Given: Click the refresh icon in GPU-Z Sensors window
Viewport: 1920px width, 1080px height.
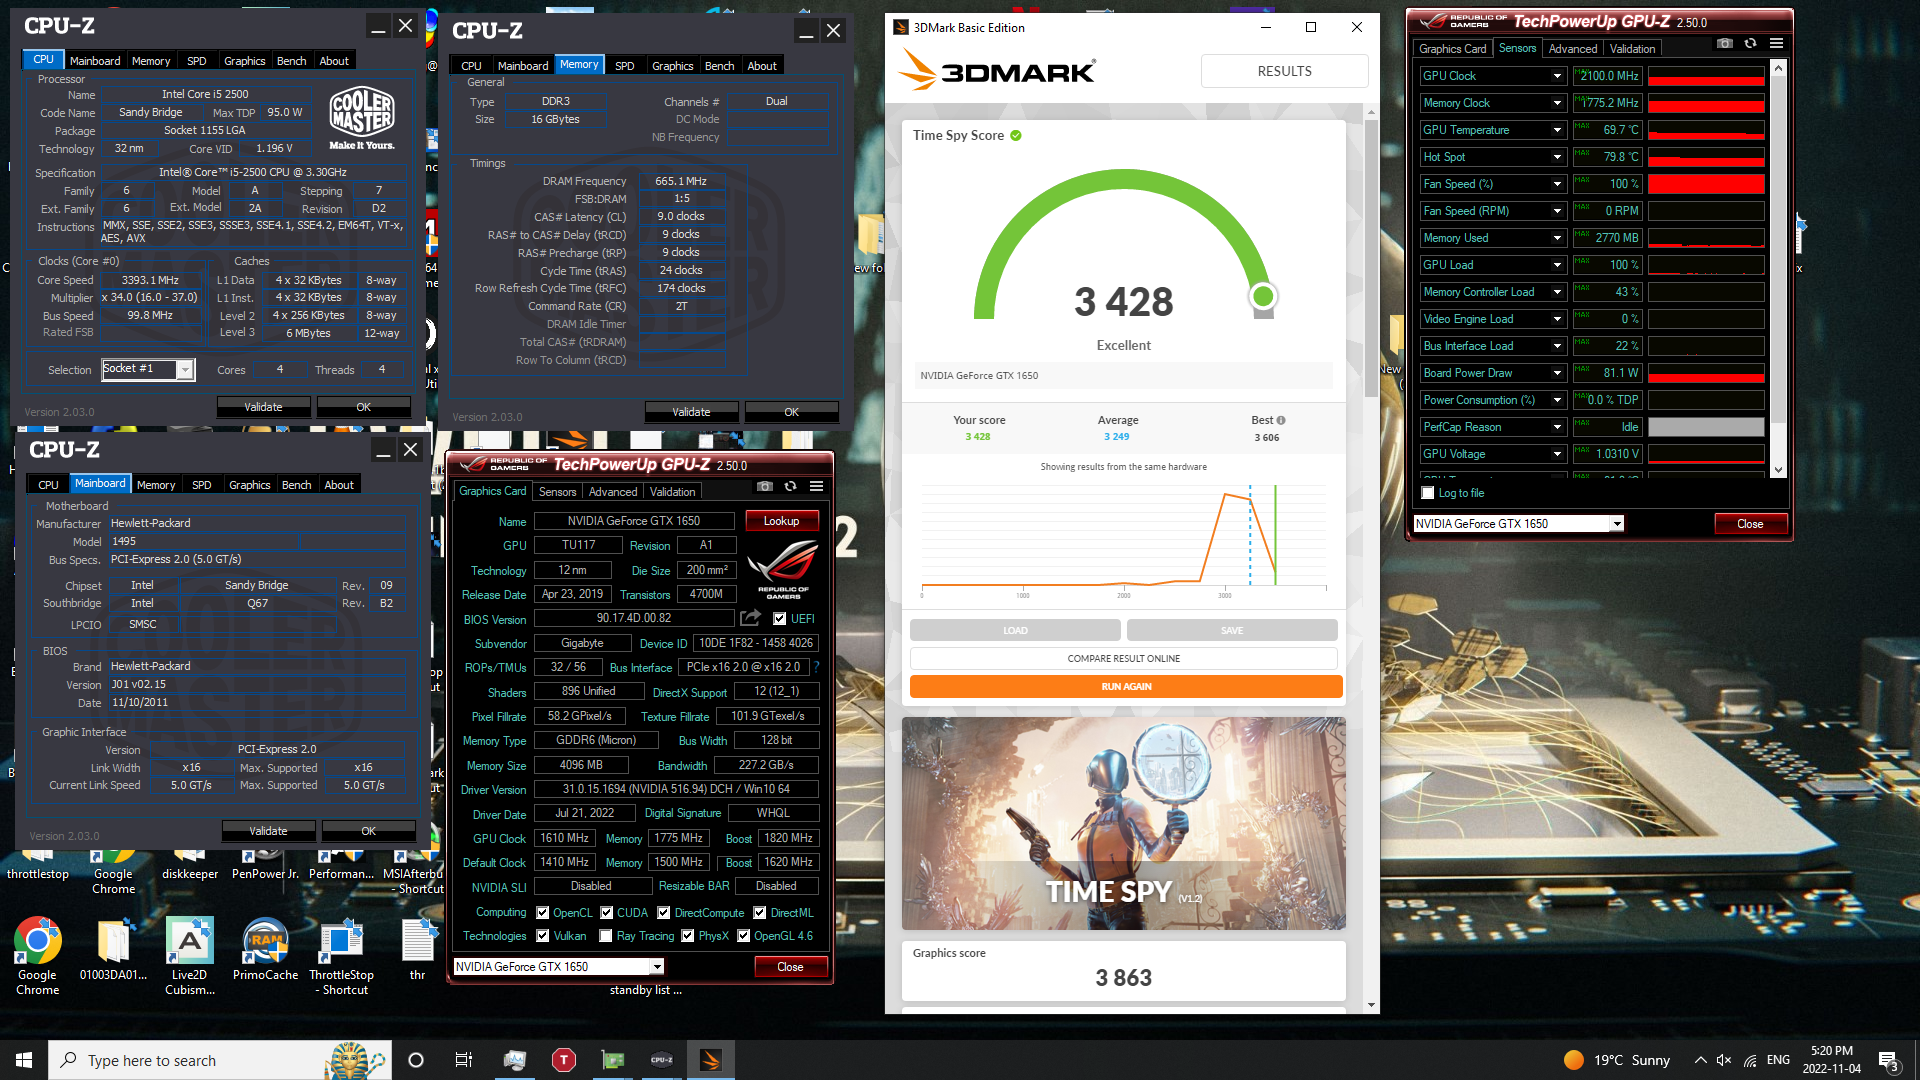Looking at the screenshot, I should pyautogui.click(x=1750, y=43).
